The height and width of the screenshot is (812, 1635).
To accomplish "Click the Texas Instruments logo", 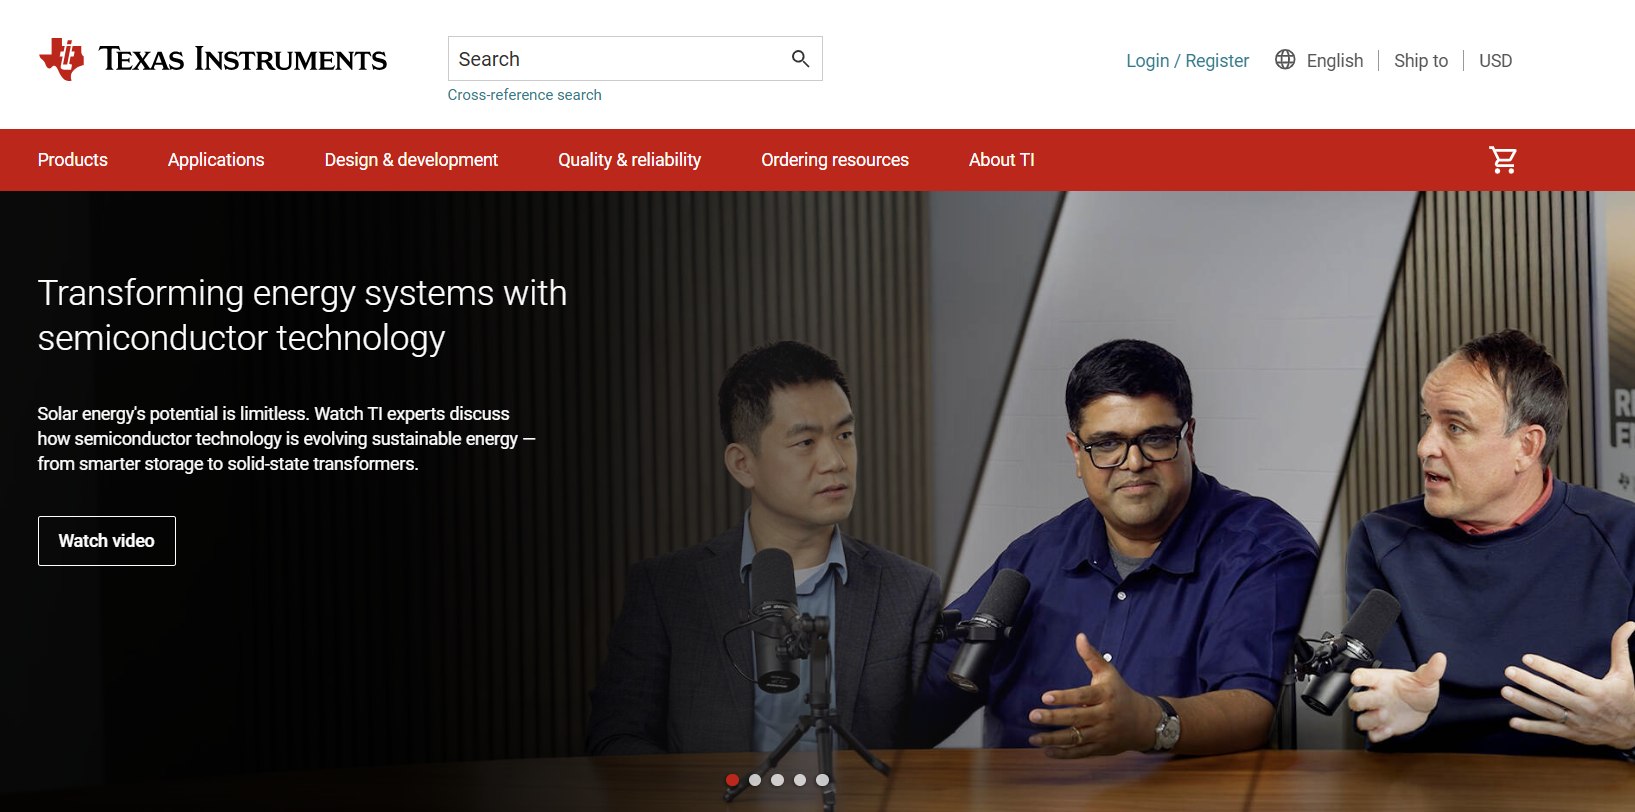I will [x=212, y=59].
